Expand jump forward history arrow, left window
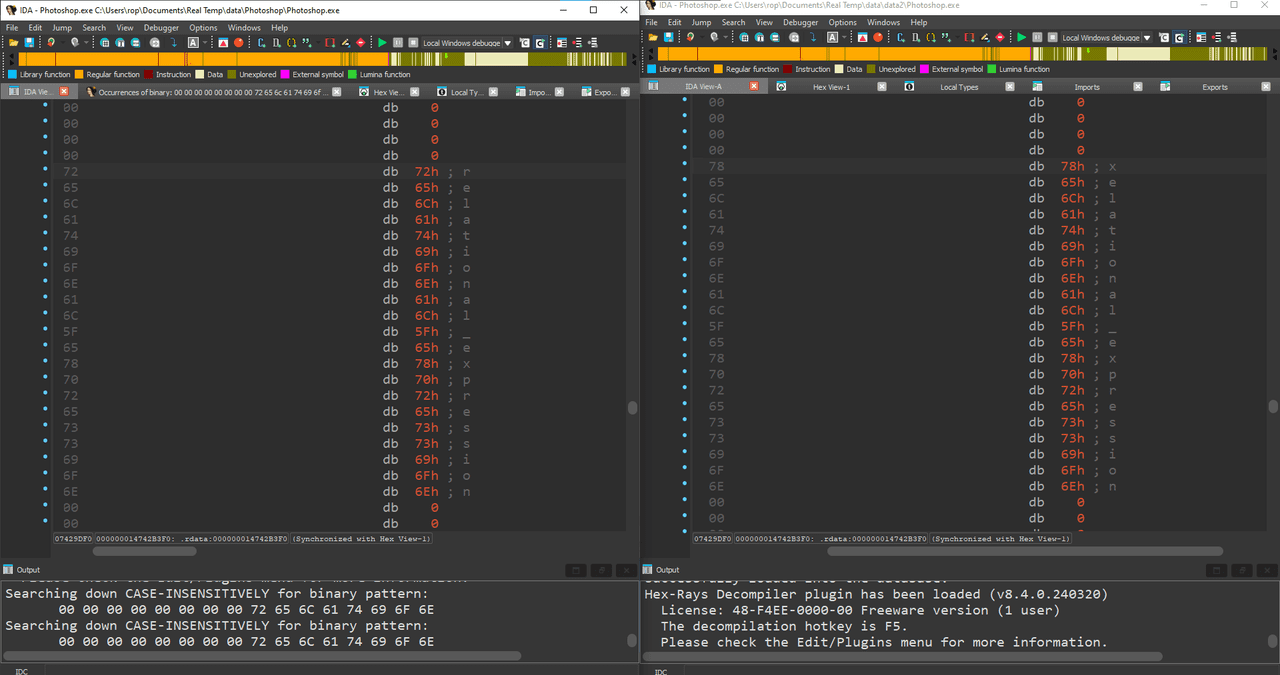The width and height of the screenshot is (1280, 675). click(x=86, y=43)
